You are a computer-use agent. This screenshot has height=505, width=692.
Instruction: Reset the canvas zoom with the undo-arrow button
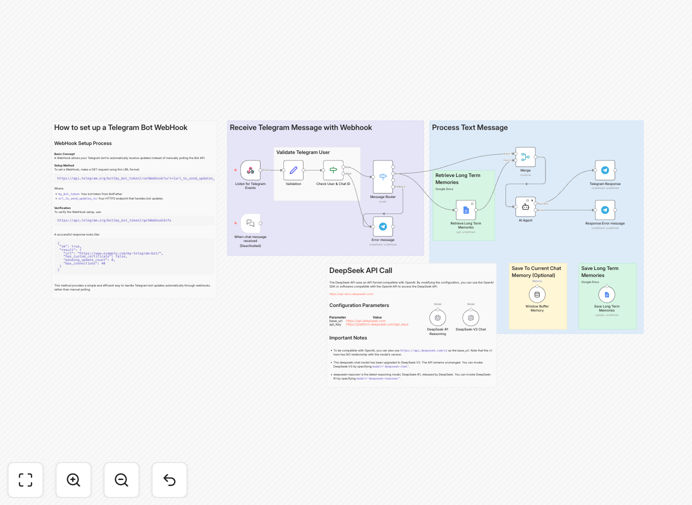(x=169, y=480)
